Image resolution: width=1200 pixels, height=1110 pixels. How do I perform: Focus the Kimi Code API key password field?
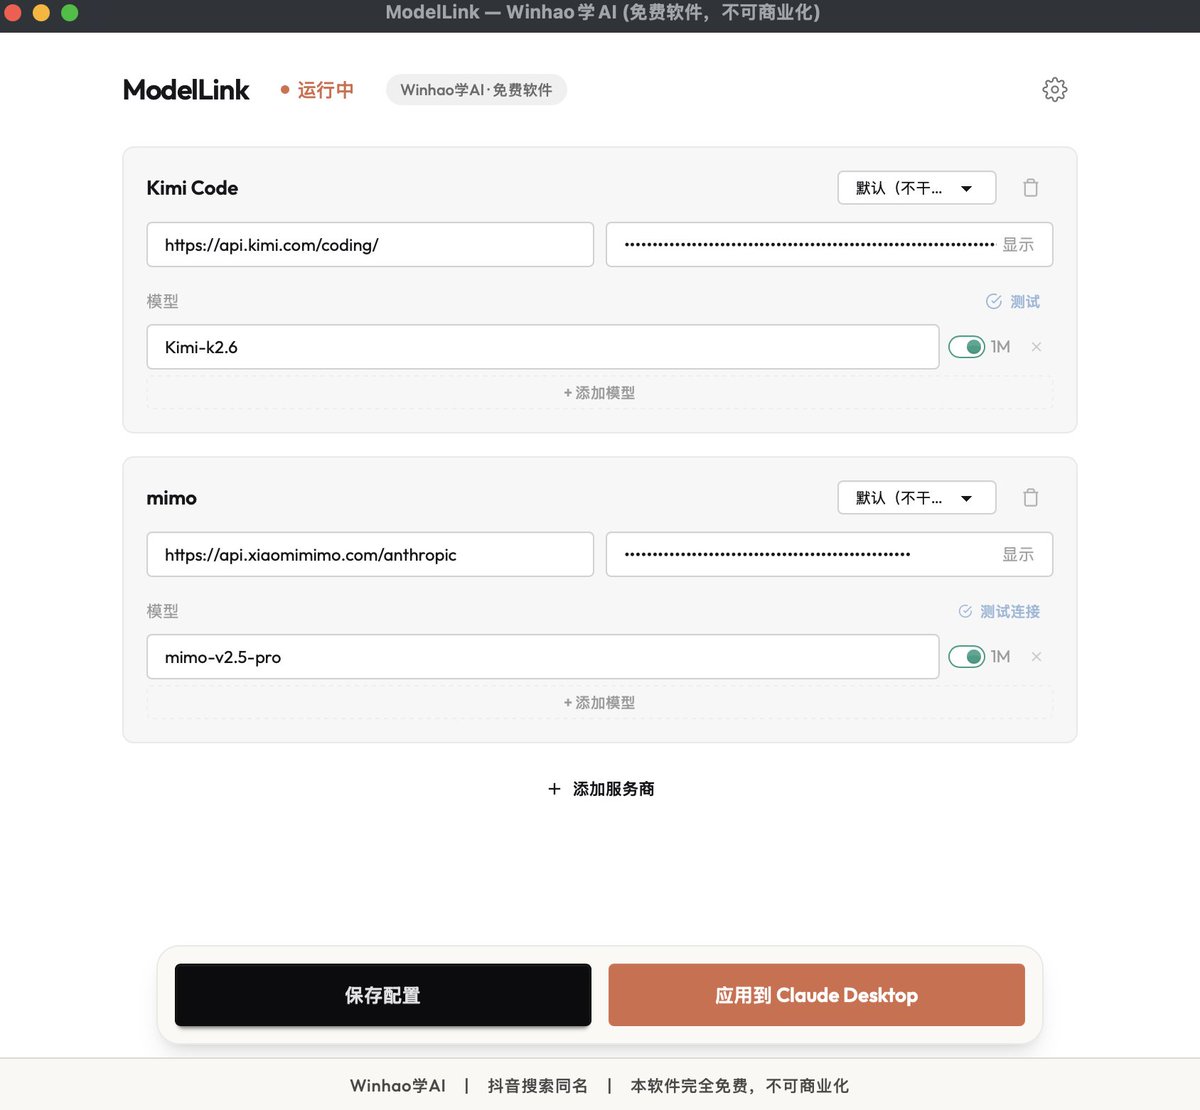tap(829, 245)
